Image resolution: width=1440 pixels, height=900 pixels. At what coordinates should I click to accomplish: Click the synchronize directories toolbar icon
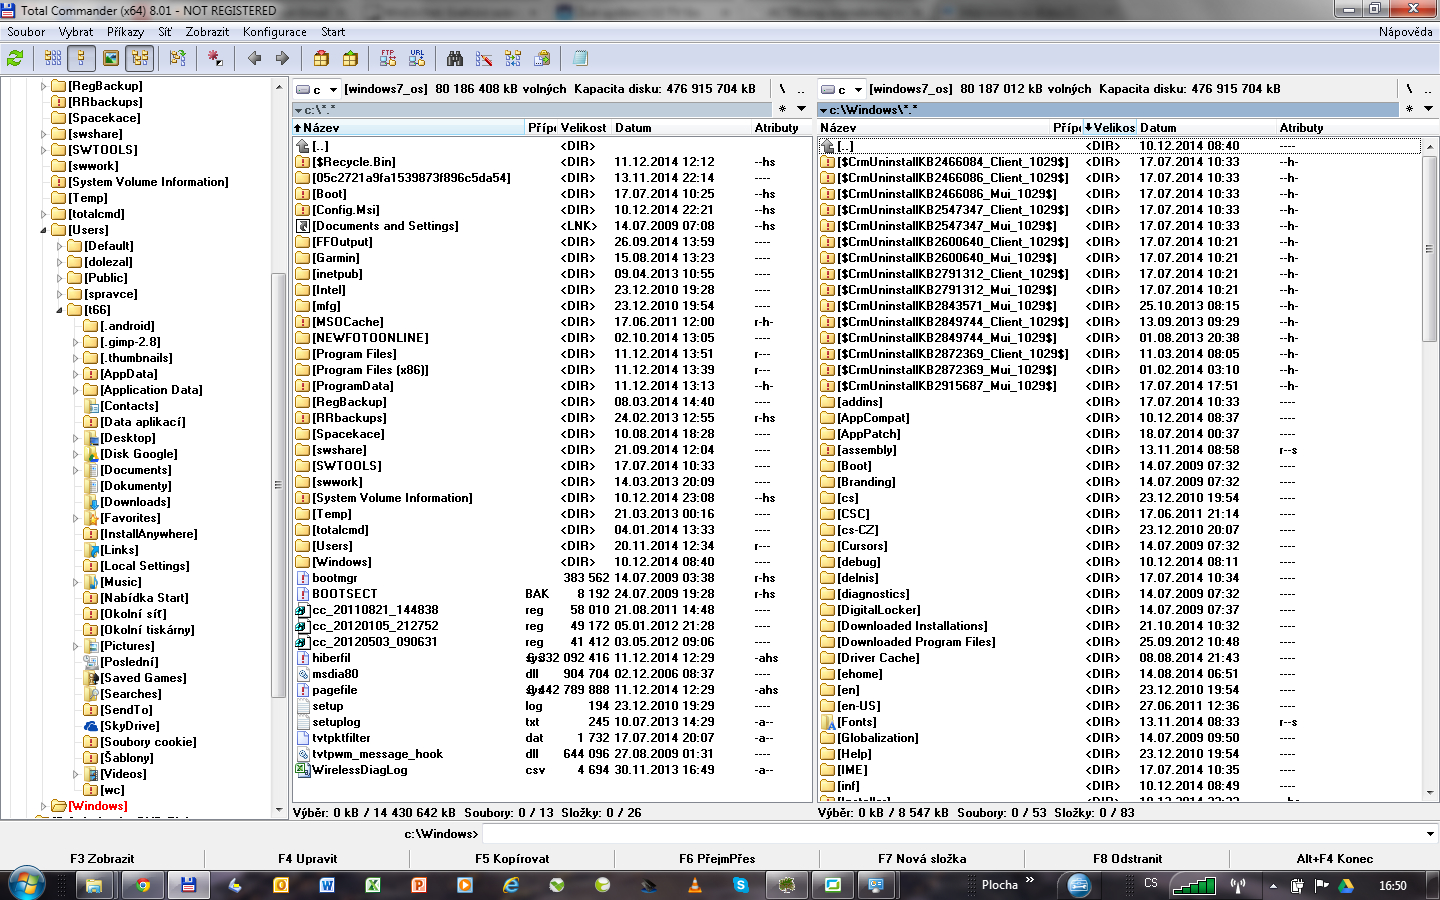tap(513, 59)
